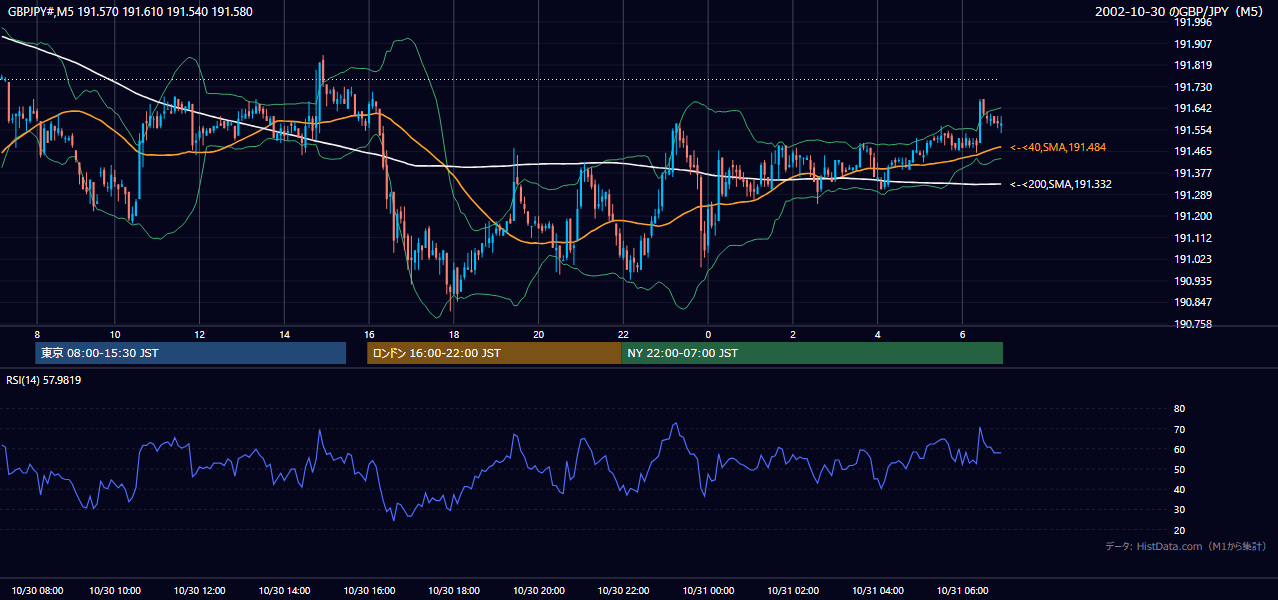
Task: Click hour tick 16 under price chart
Action: 369,335
